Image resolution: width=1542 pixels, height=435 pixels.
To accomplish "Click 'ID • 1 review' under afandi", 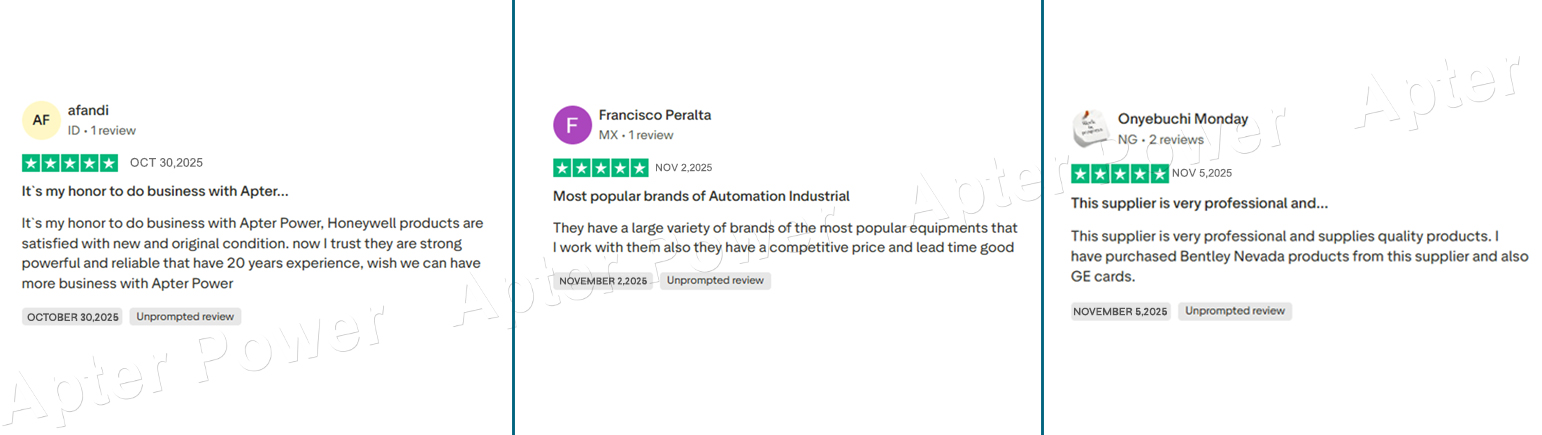I will coord(101,131).
